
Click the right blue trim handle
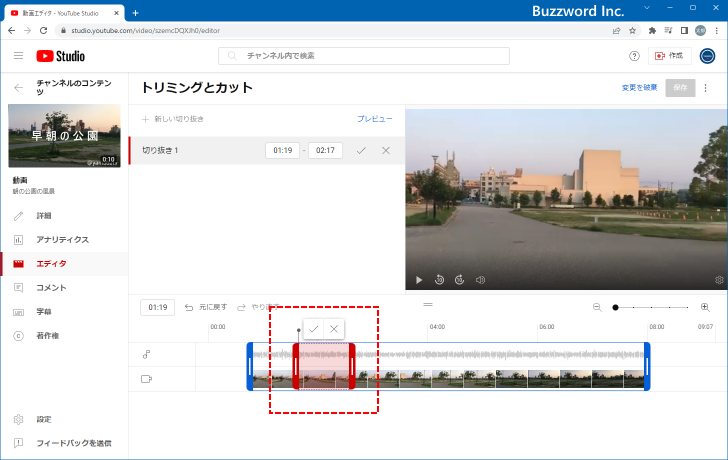[647, 366]
